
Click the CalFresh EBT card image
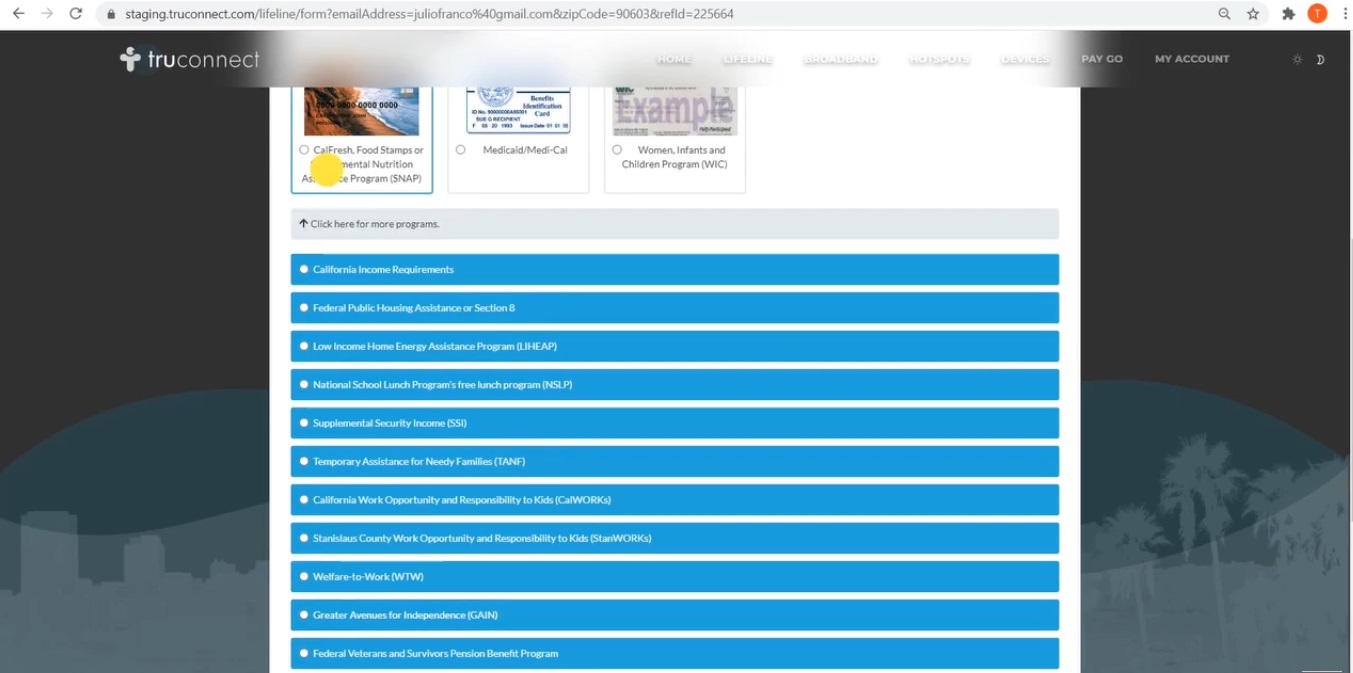coord(361,111)
